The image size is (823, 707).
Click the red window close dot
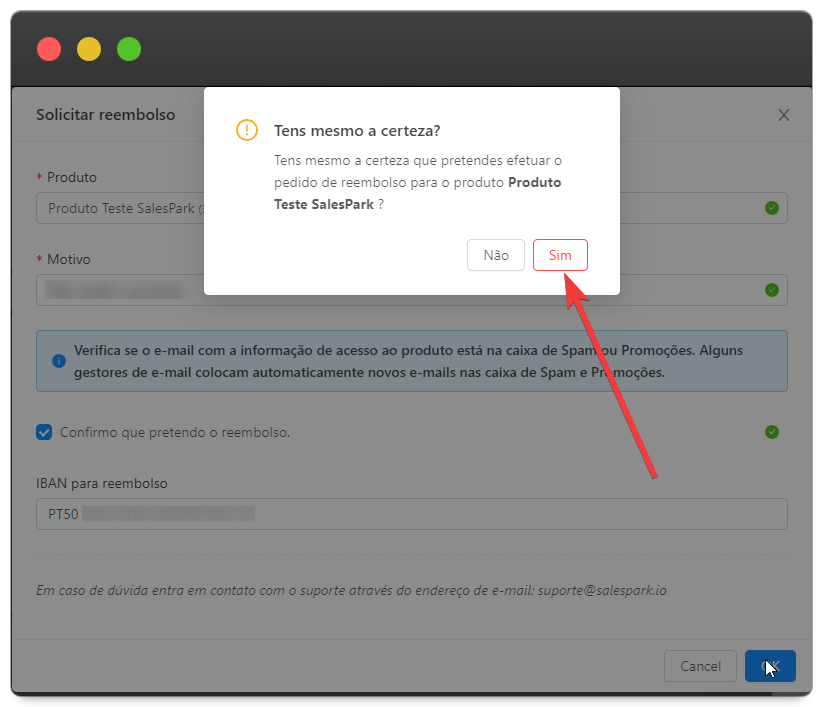pos(49,49)
